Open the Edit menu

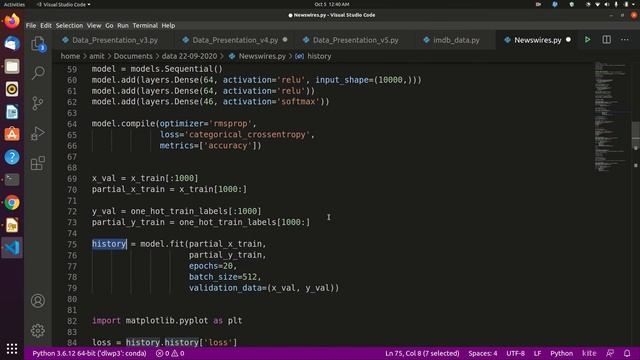click(46, 25)
